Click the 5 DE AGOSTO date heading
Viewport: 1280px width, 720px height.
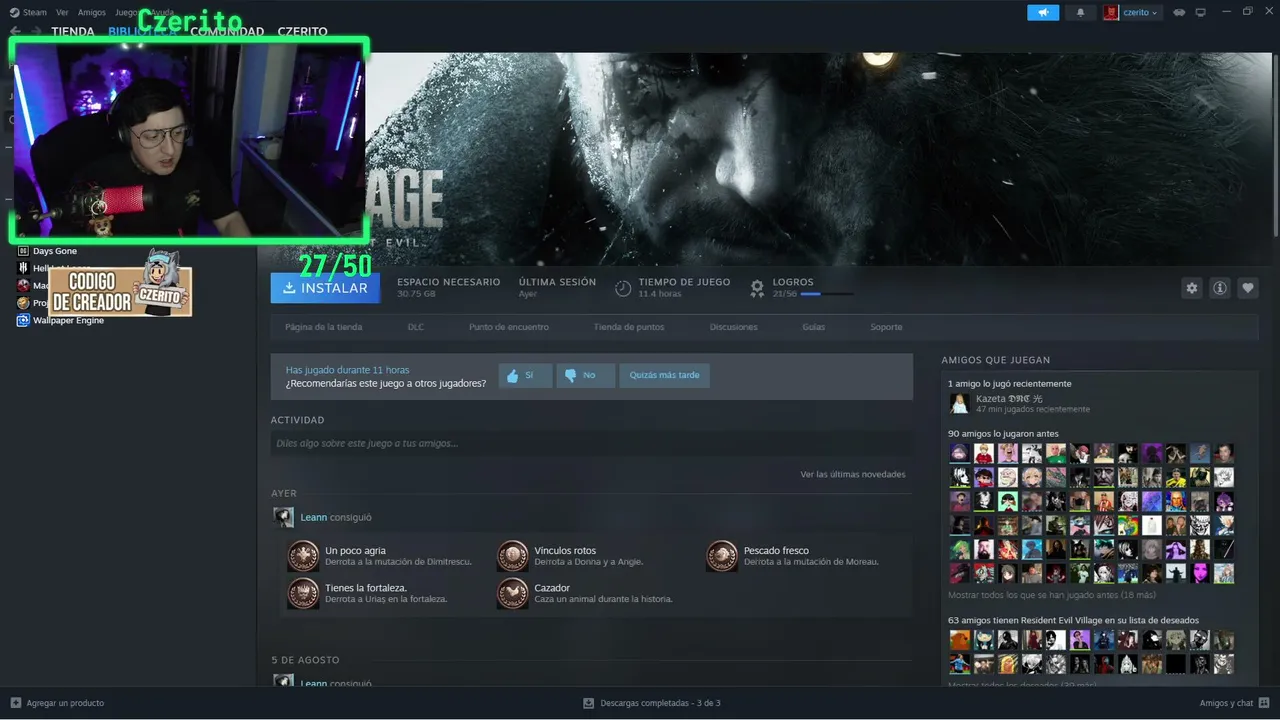coord(305,660)
